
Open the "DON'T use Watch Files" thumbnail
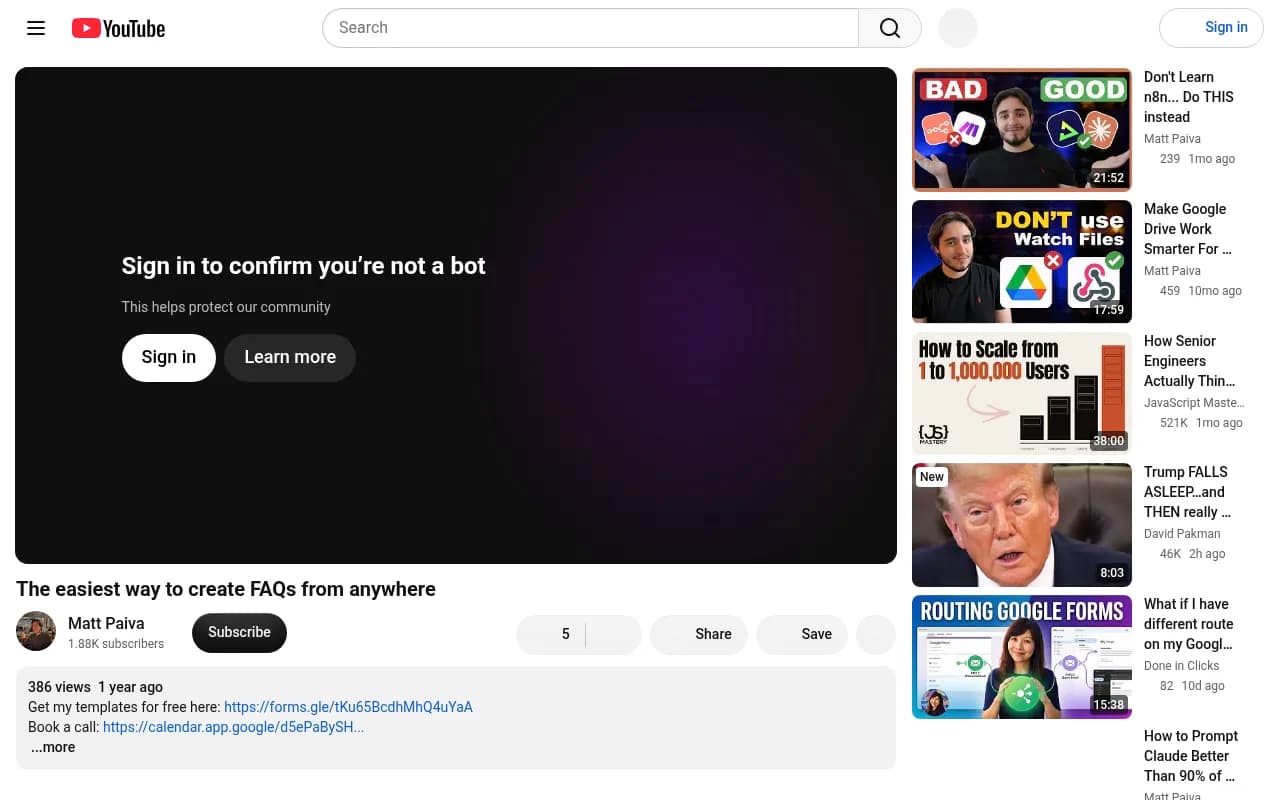click(1022, 262)
